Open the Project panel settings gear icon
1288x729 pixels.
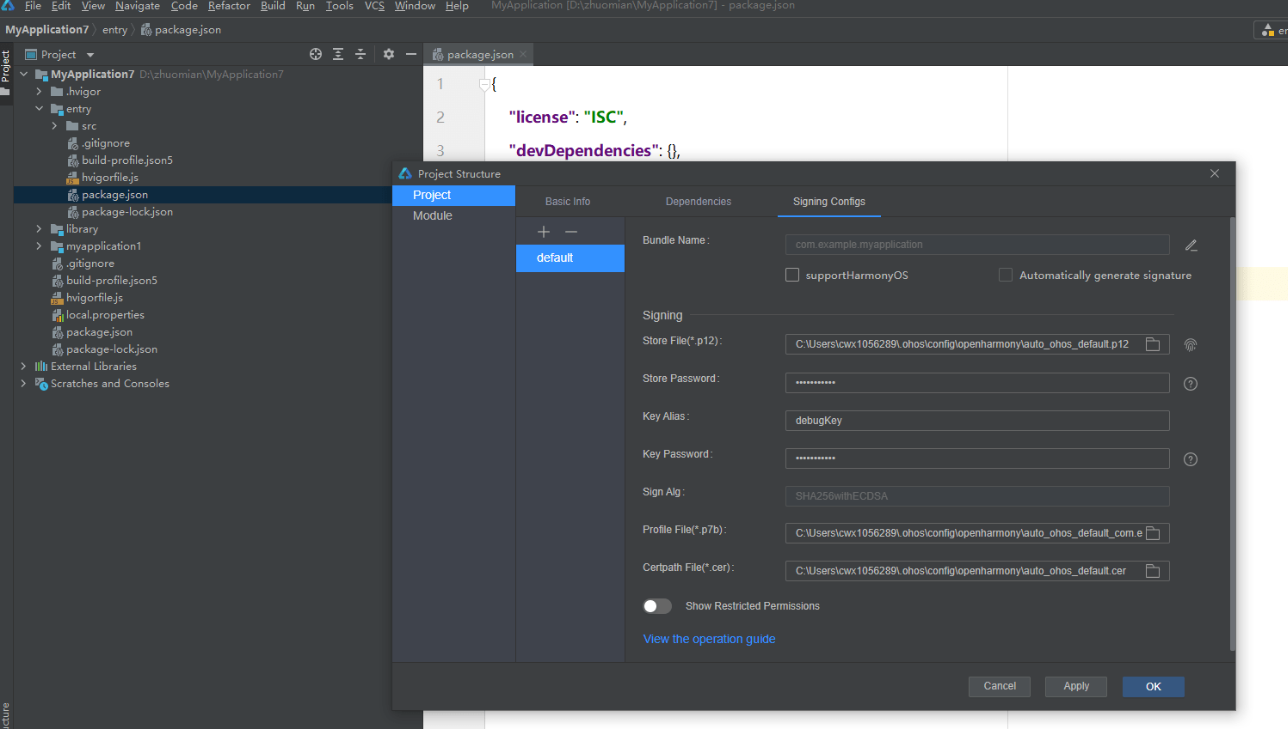389,54
